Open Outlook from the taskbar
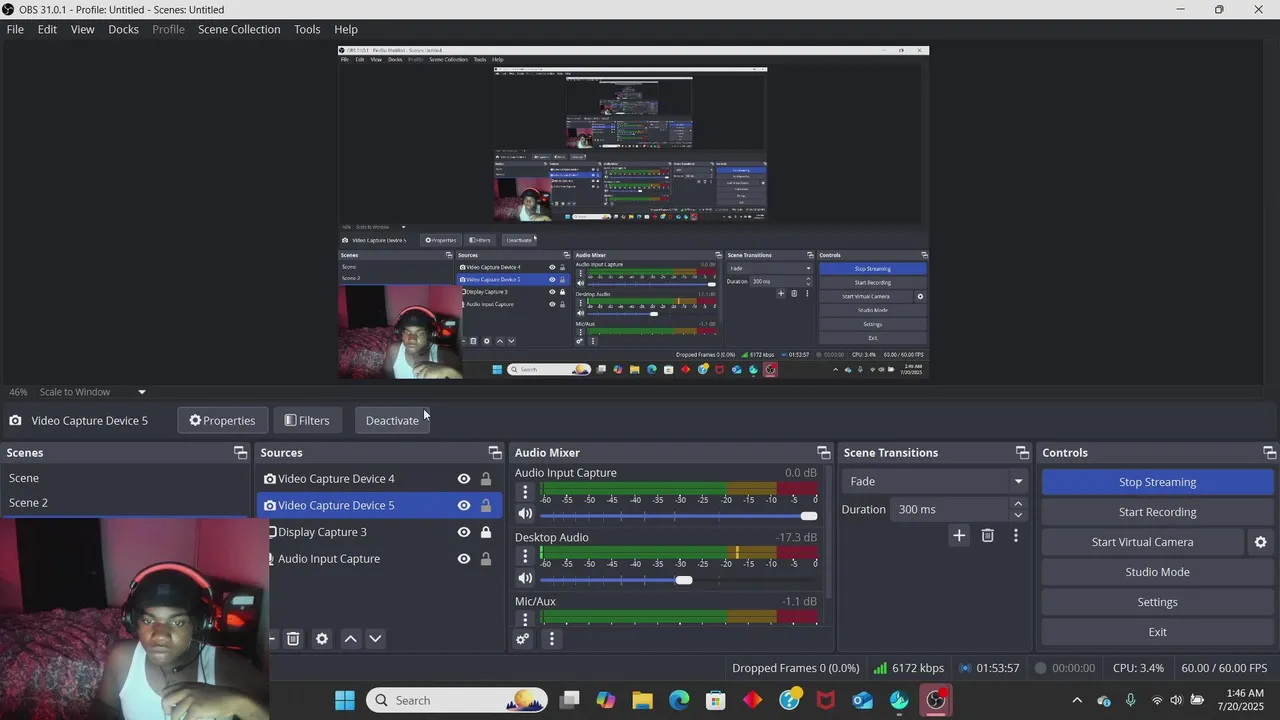 pyautogui.click(x=862, y=700)
